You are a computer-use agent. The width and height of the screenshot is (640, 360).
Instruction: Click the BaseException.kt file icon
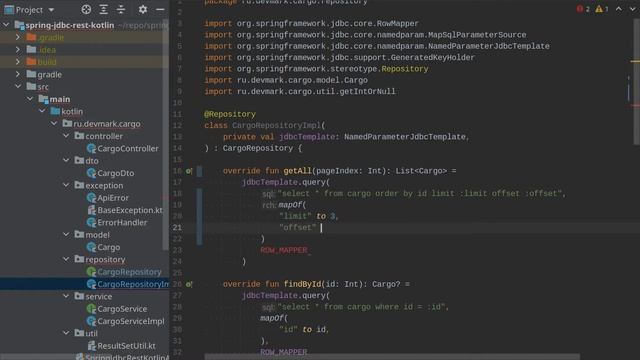(91, 210)
